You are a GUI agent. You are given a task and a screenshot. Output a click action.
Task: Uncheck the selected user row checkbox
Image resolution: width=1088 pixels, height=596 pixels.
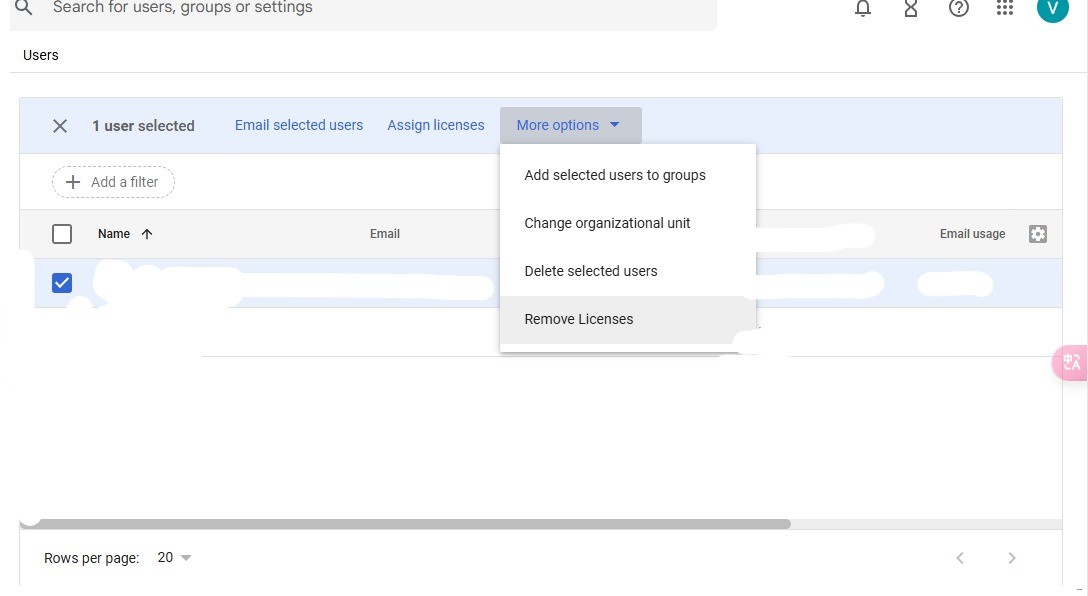click(62, 283)
